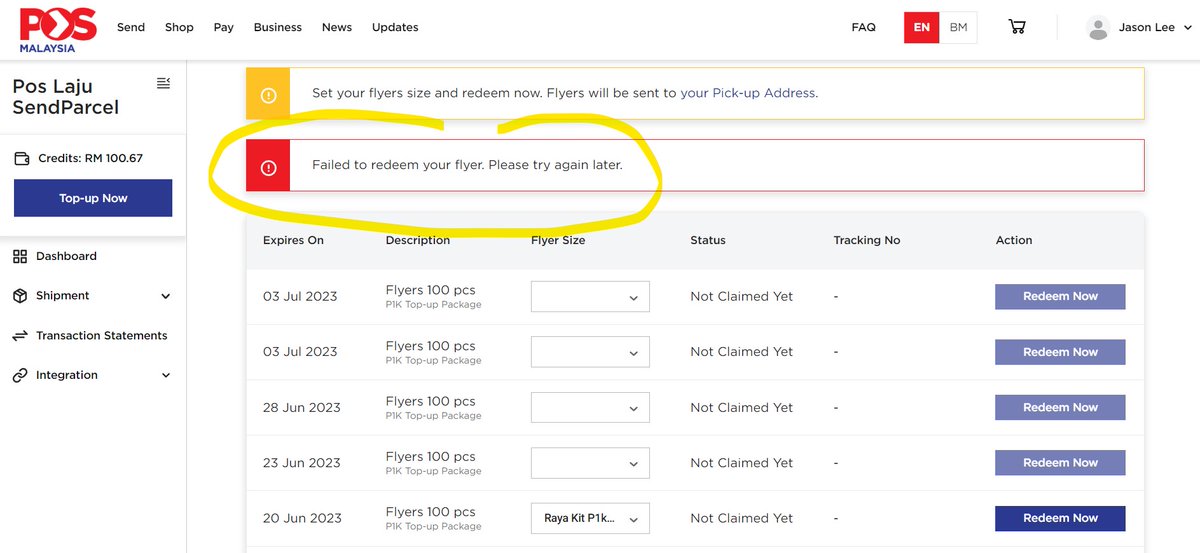Open Flyer Size dropdown for first 03 Jul 2023 row
1200x553 pixels.
click(590, 297)
